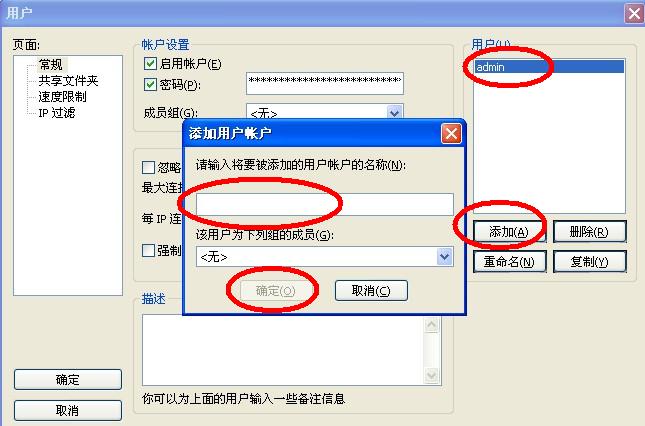Toggle the 忽略 checkbox

click(x=148, y=167)
